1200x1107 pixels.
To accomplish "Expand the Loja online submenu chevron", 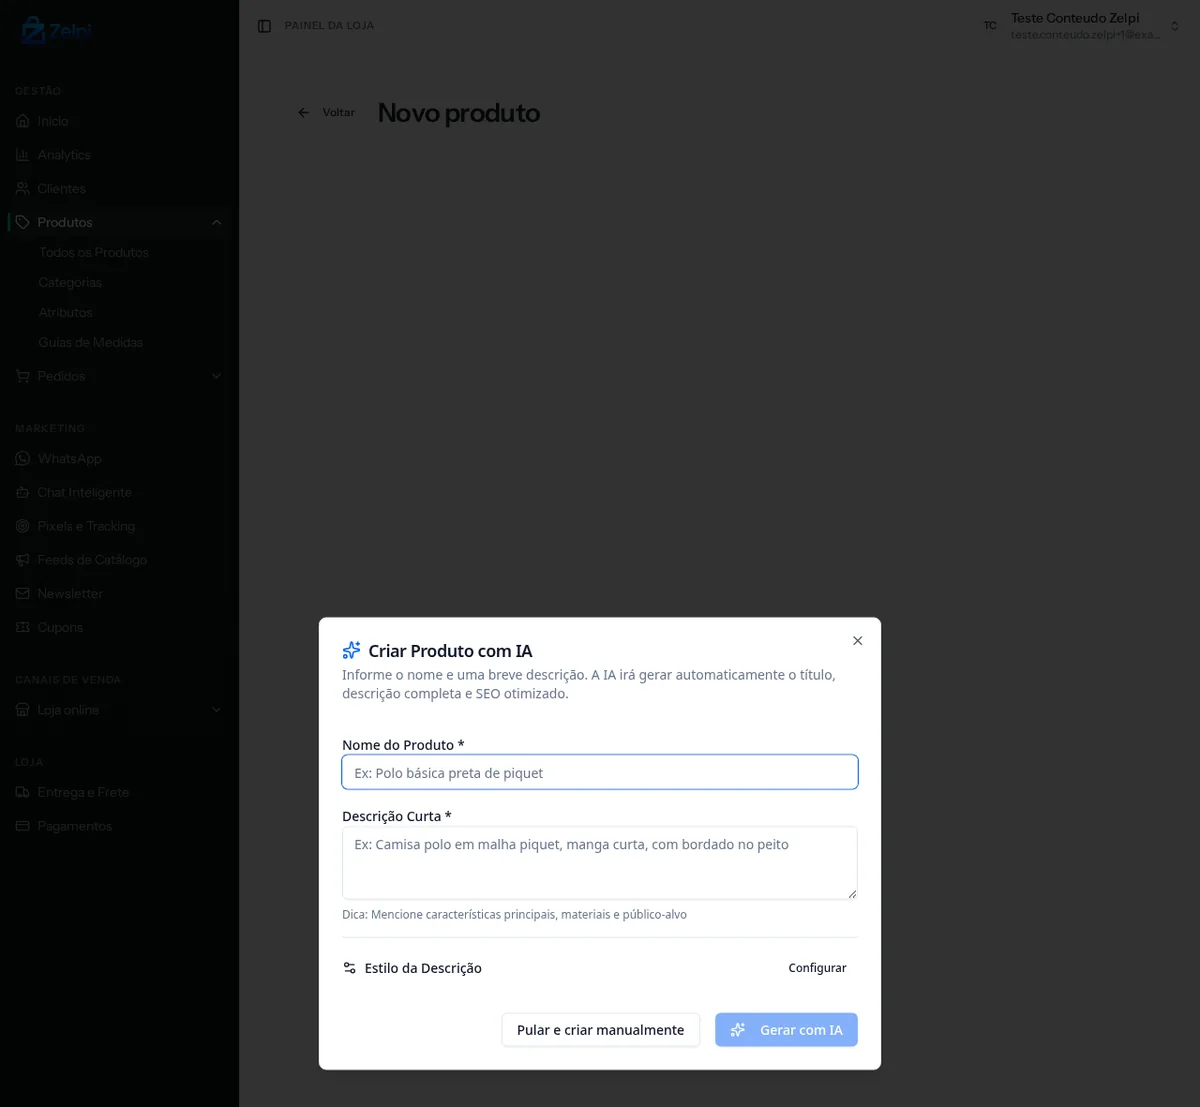I will tap(217, 710).
